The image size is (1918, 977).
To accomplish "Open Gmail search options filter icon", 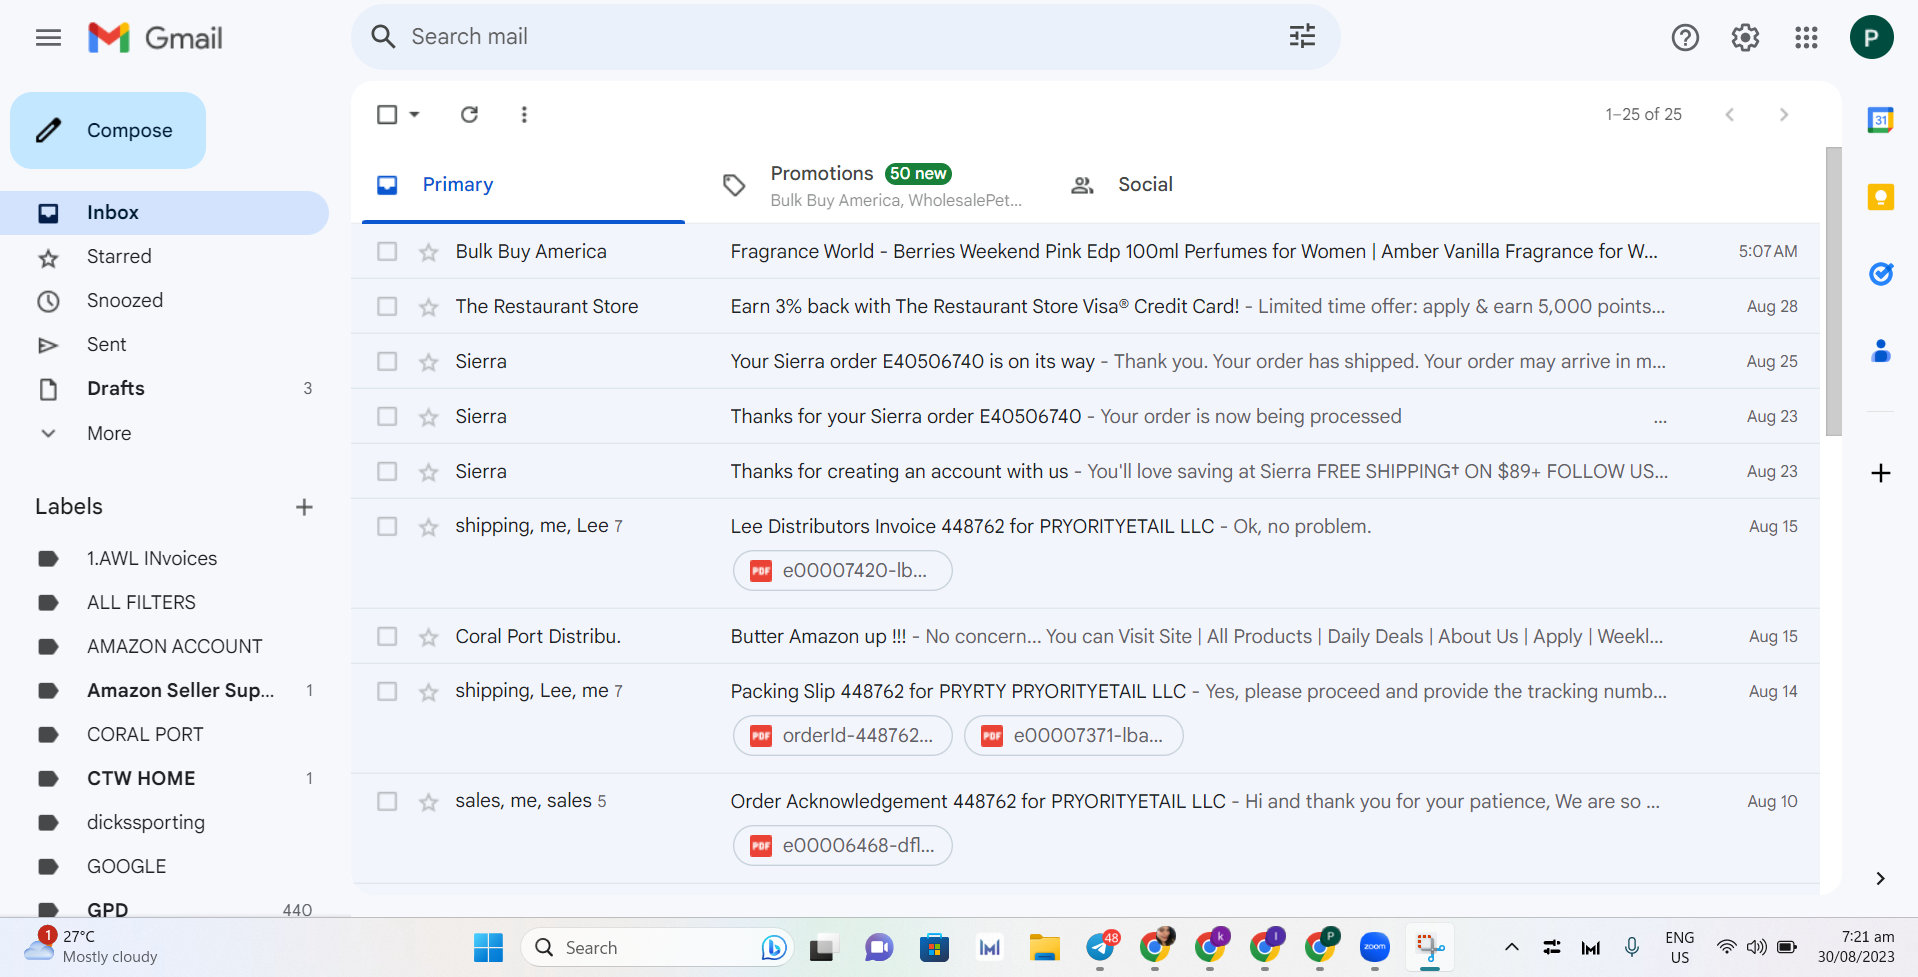I will 1302,37.
